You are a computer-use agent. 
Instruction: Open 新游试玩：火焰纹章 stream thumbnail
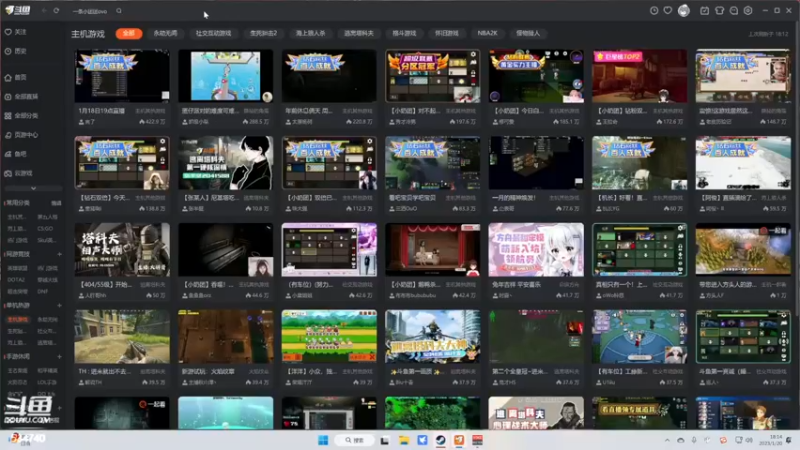[226, 336]
